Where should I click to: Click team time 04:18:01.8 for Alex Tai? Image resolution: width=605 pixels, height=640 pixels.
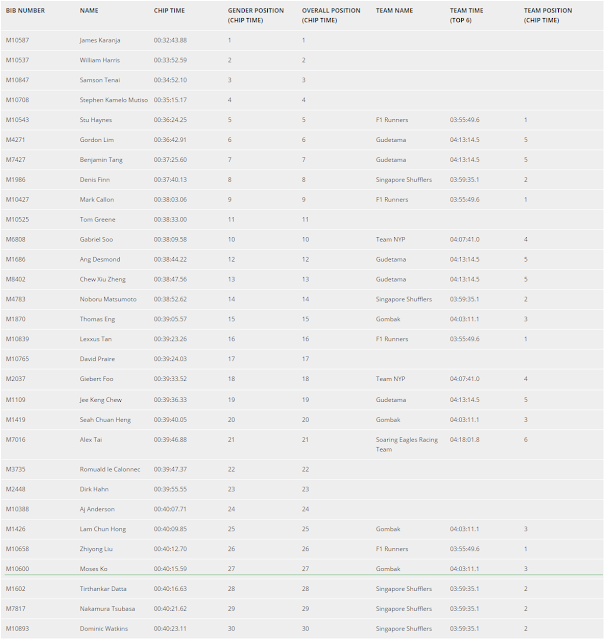(465, 440)
